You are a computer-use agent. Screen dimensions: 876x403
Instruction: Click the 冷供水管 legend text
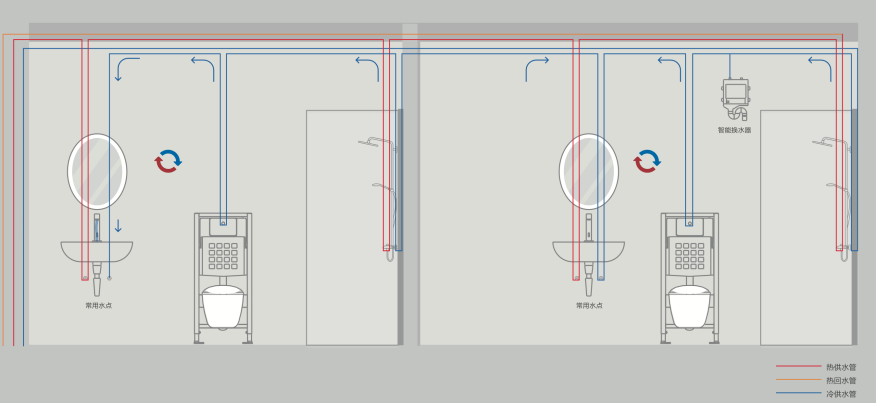coord(841,395)
